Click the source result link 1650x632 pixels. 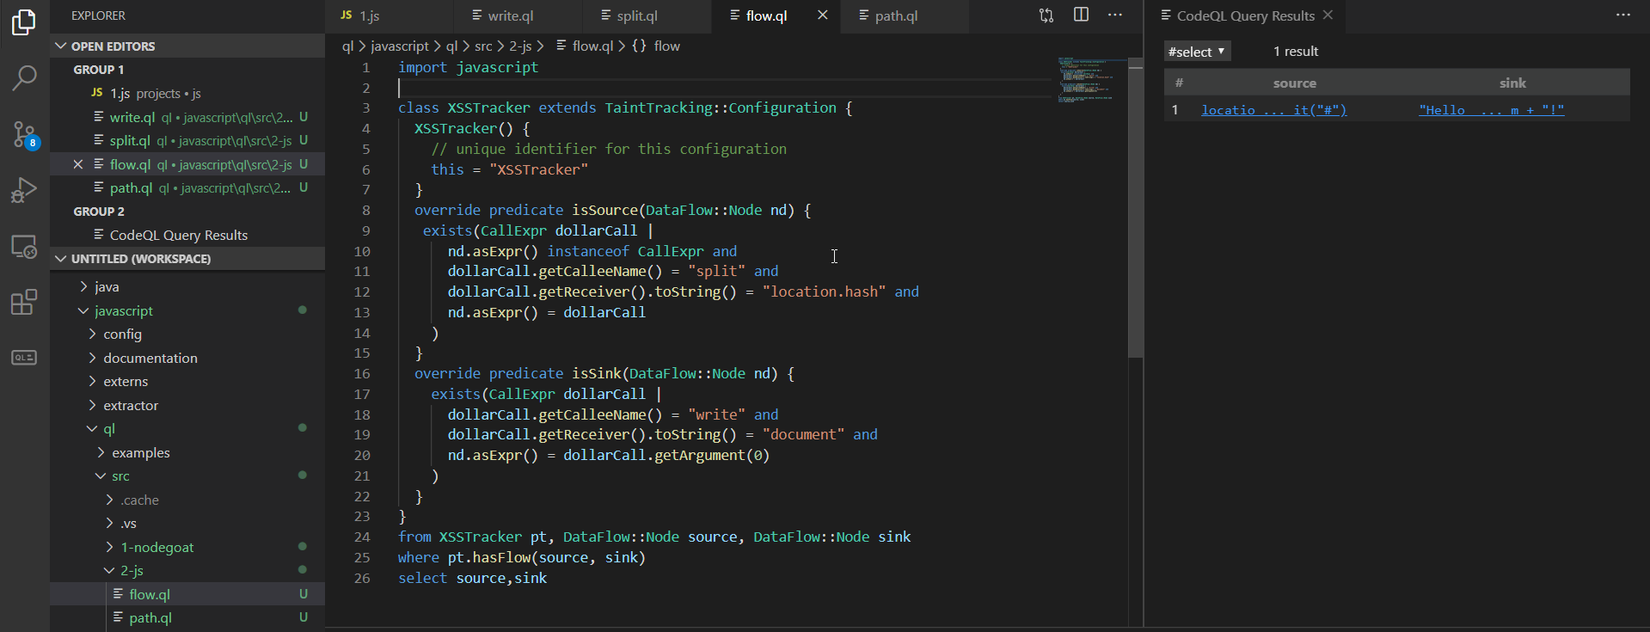[1273, 110]
